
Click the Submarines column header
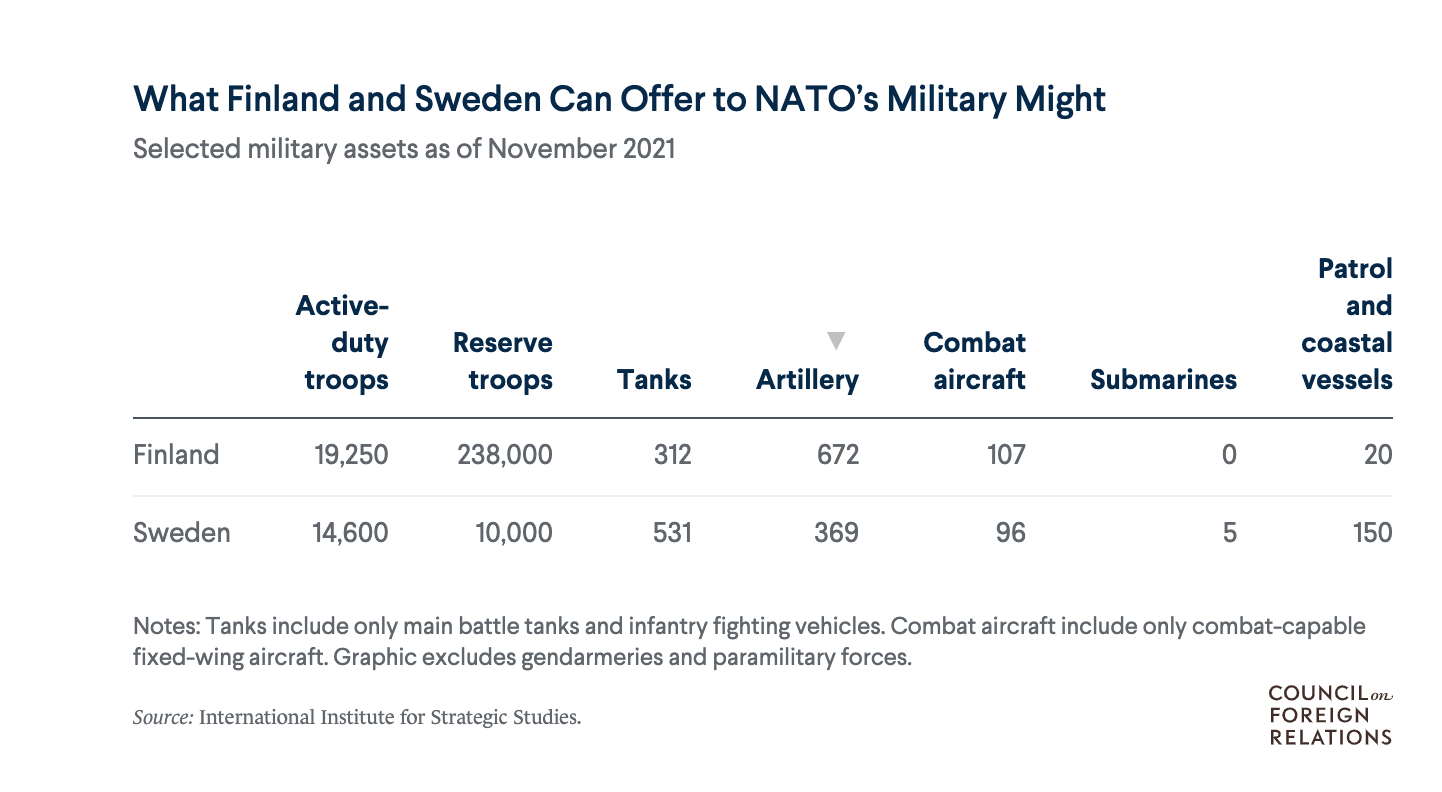[1163, 380]
